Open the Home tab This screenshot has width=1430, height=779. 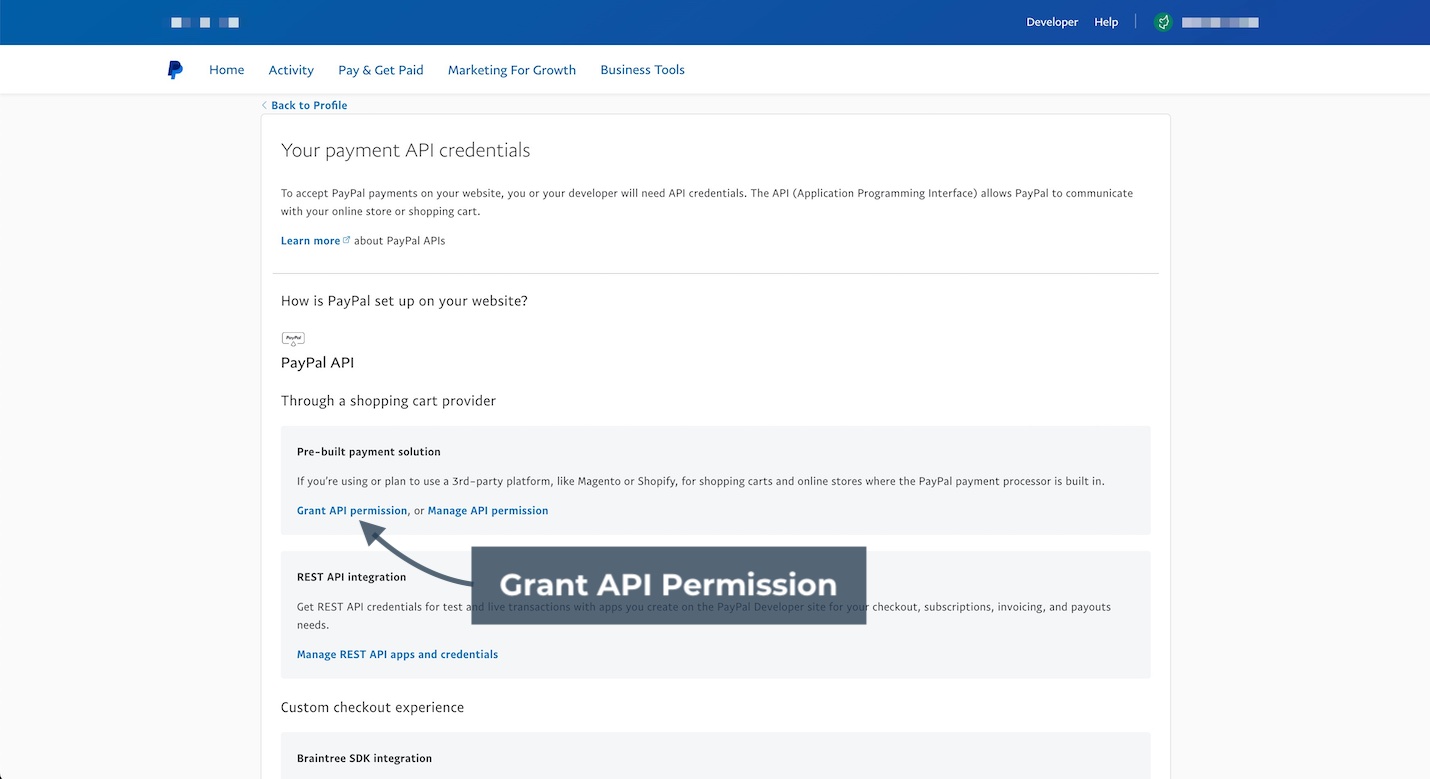(227, 70)
